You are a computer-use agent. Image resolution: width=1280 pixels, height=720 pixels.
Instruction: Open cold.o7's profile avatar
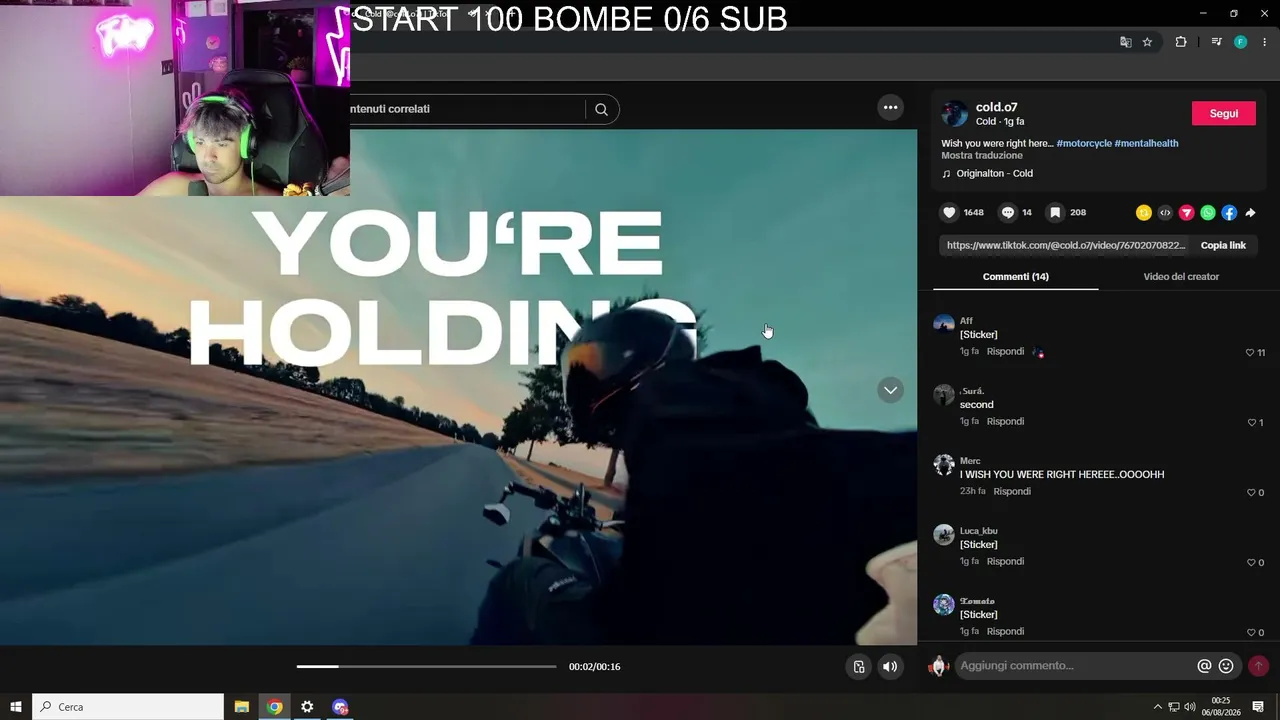[x=955, y=114]
